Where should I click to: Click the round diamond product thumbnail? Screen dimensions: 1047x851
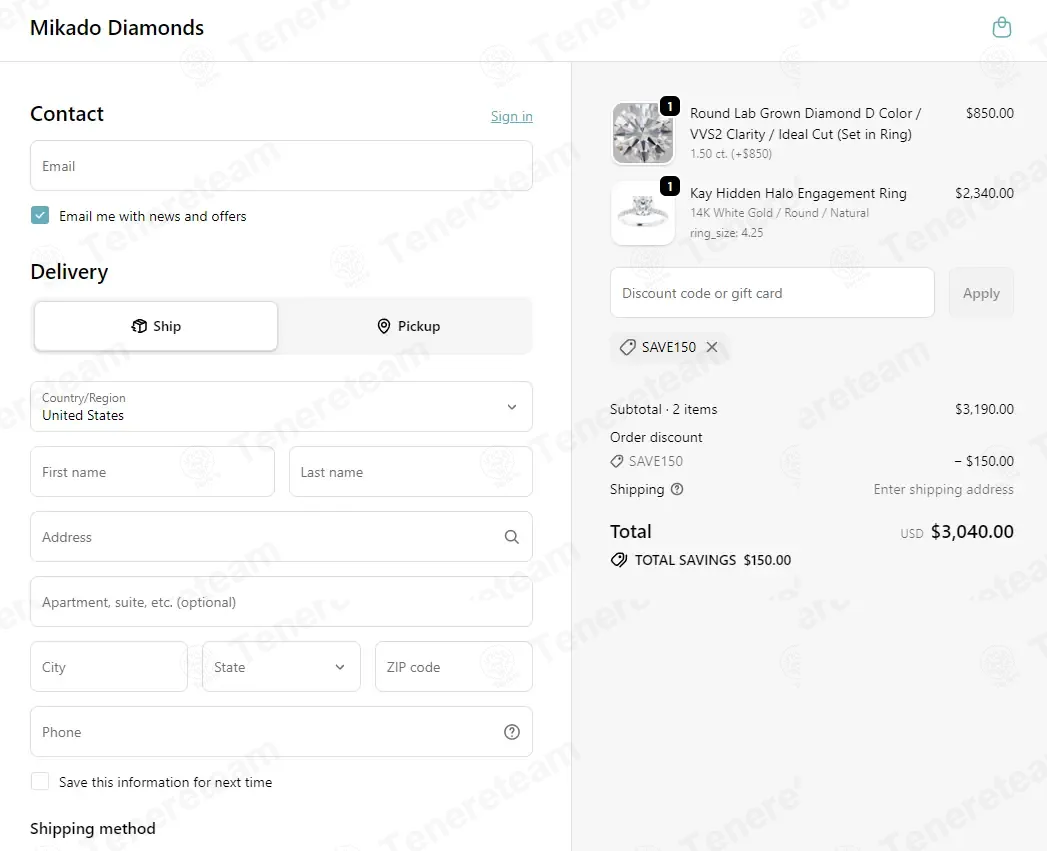[642, 133]
